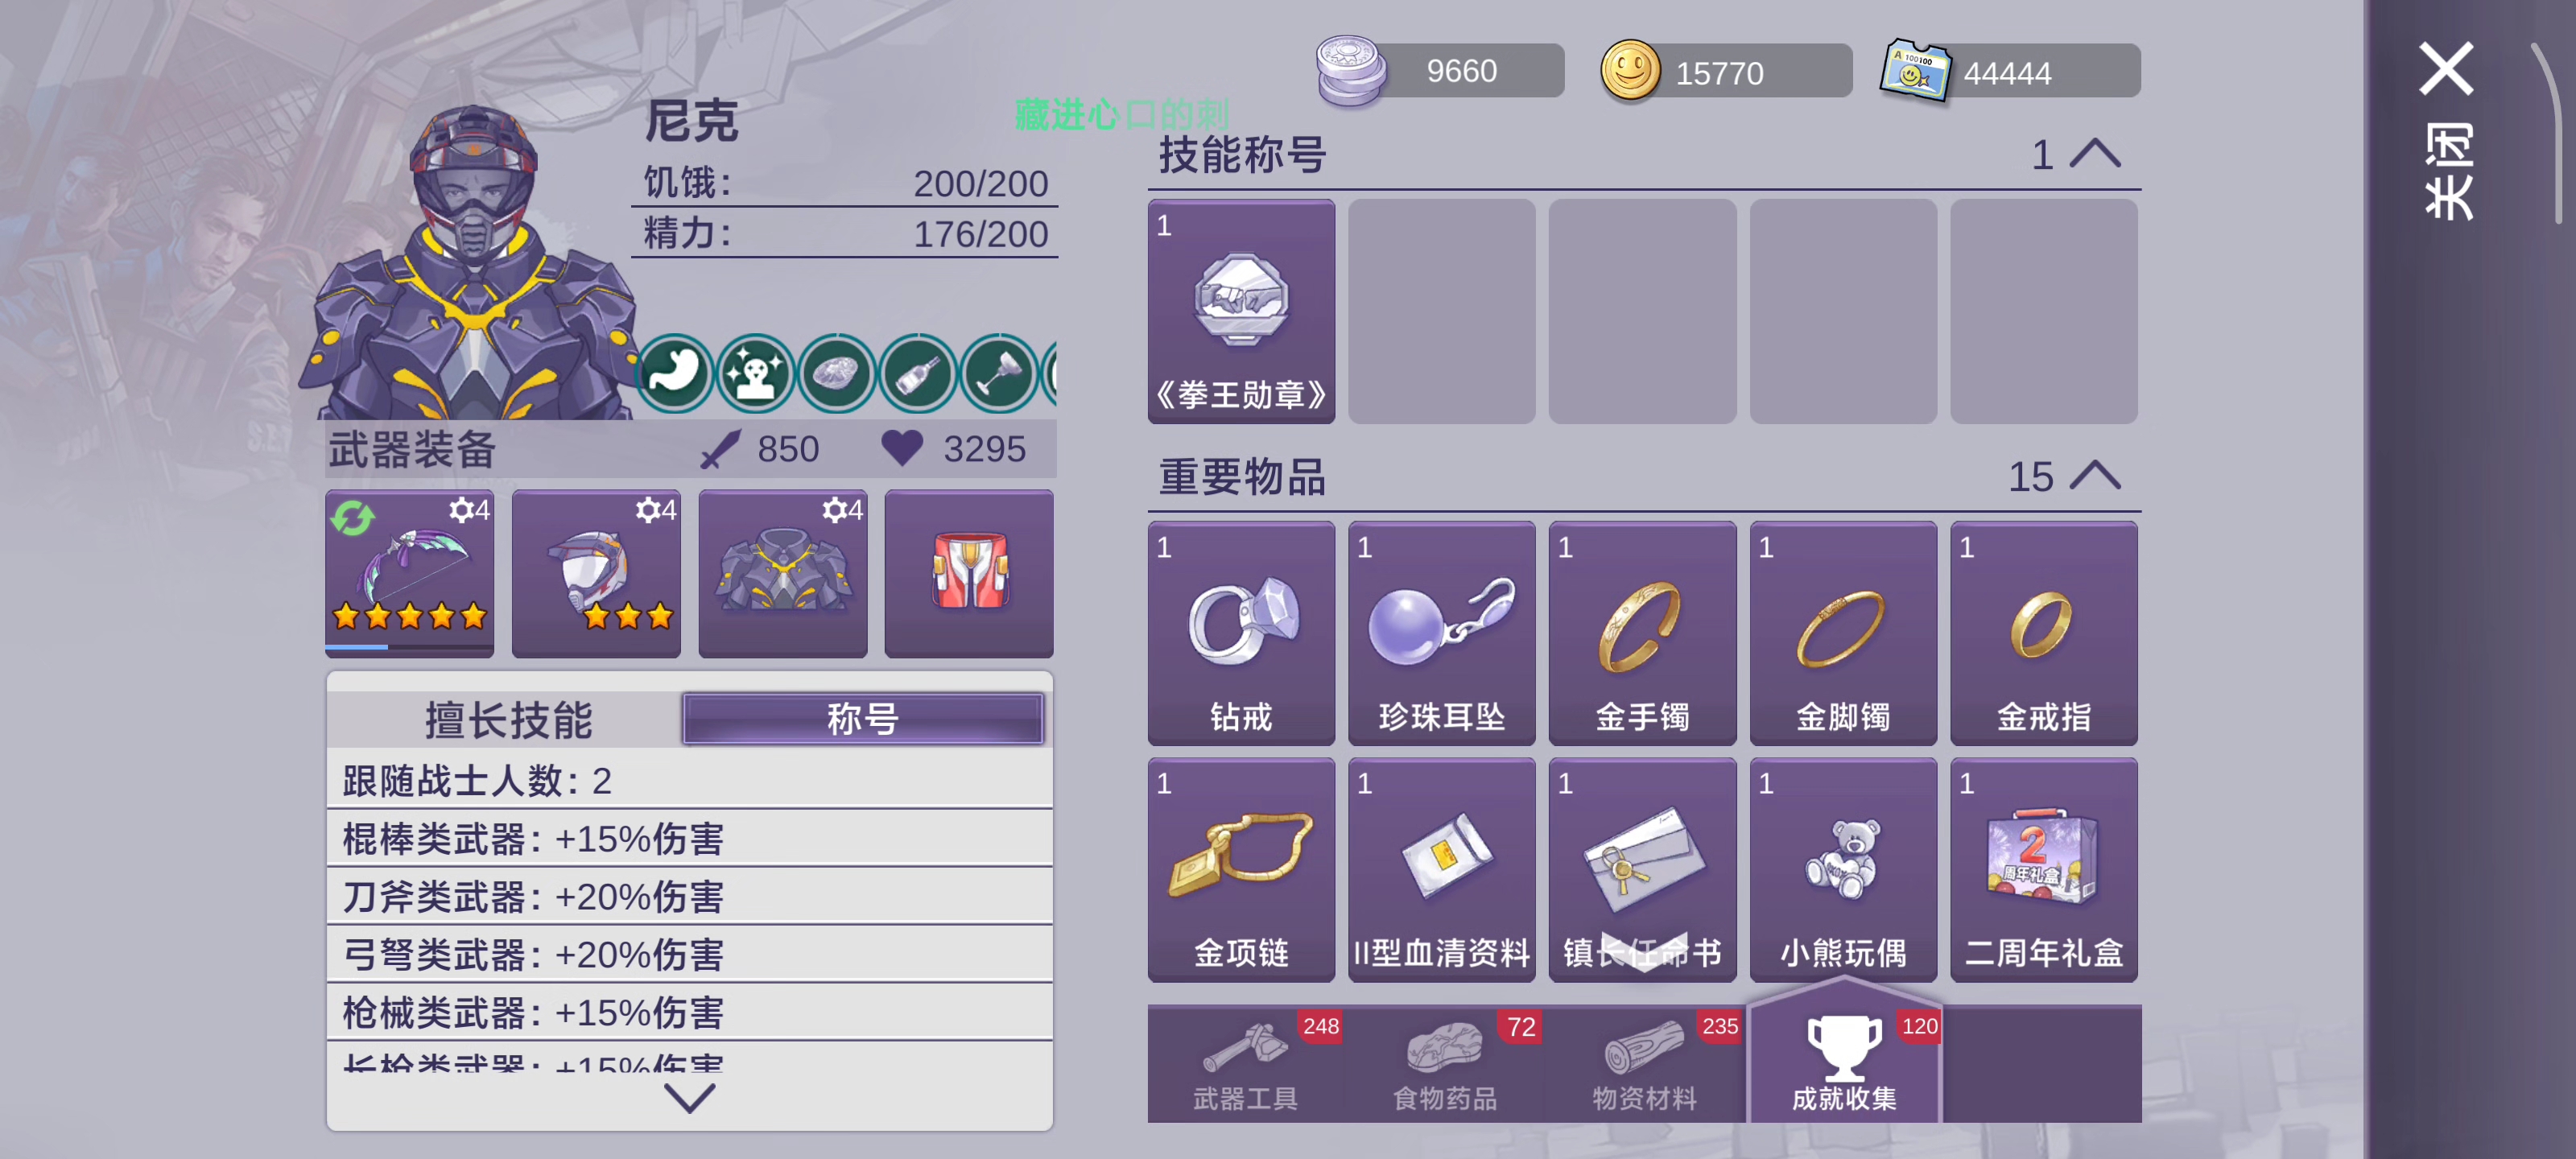Select the red shorts equipment slot
The height and width of the screenshot is (1159, 2576).
point(969,573)
